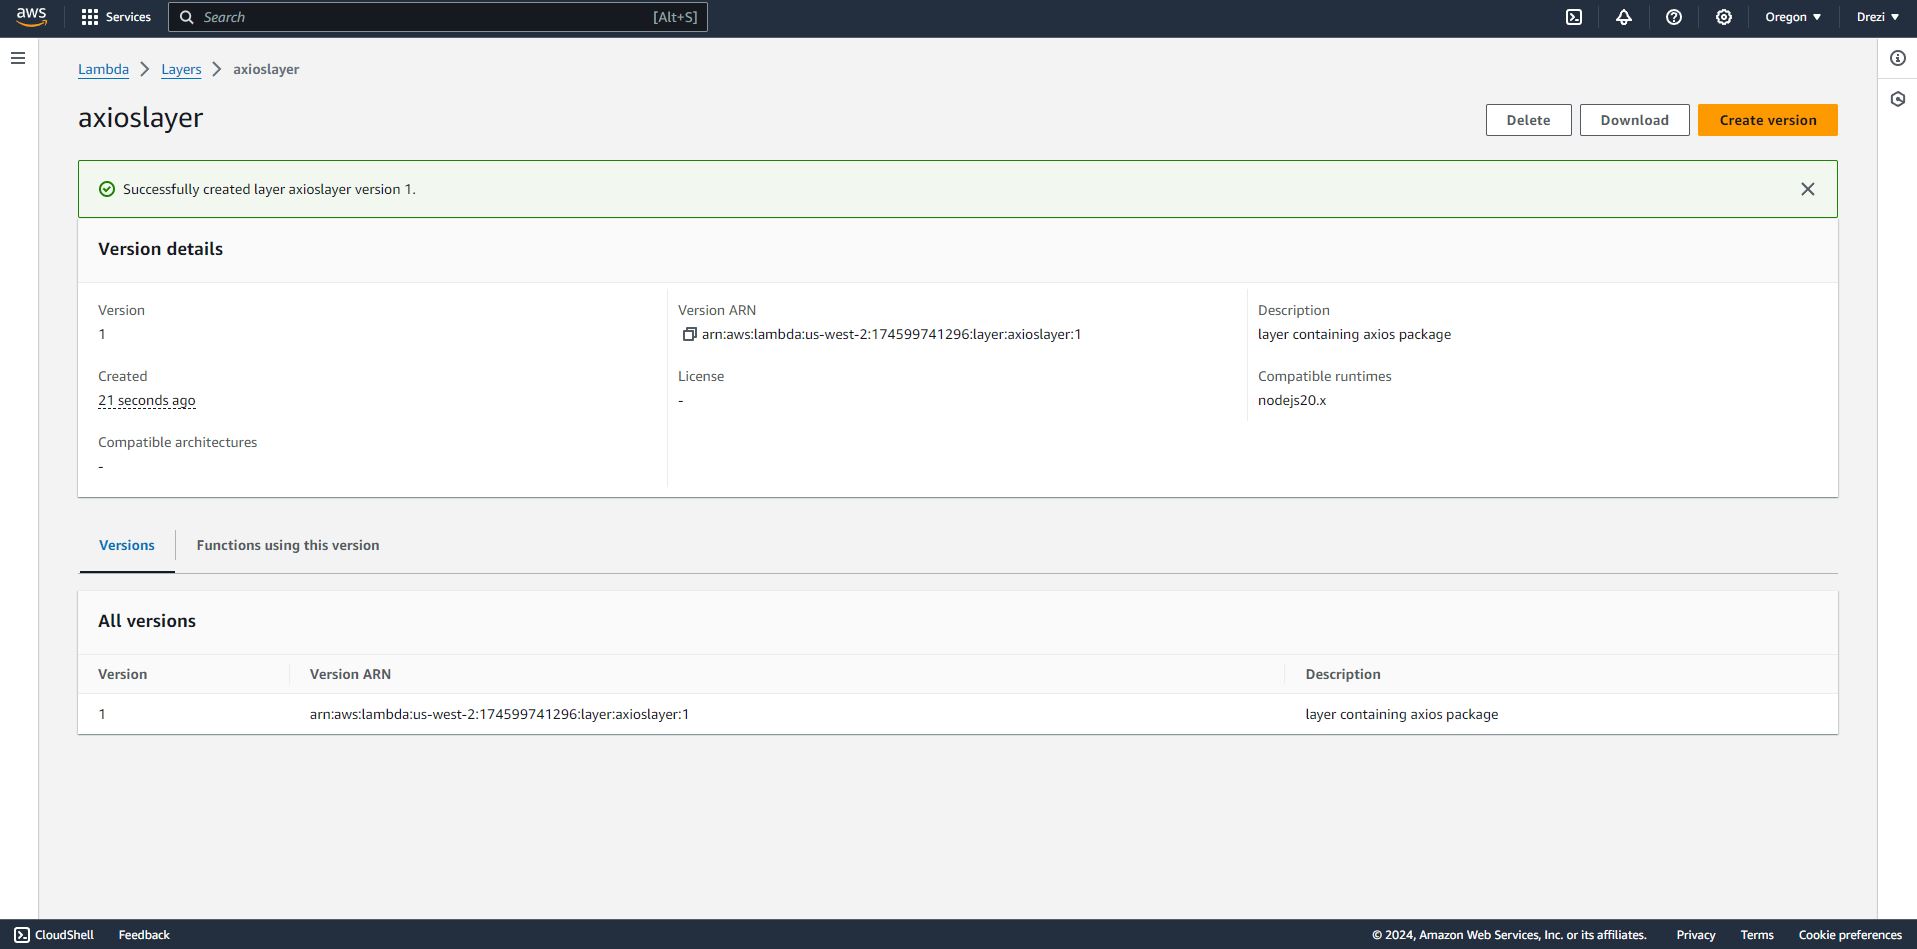
Task: Click the search magnifier icon
Action: [186, 17]
